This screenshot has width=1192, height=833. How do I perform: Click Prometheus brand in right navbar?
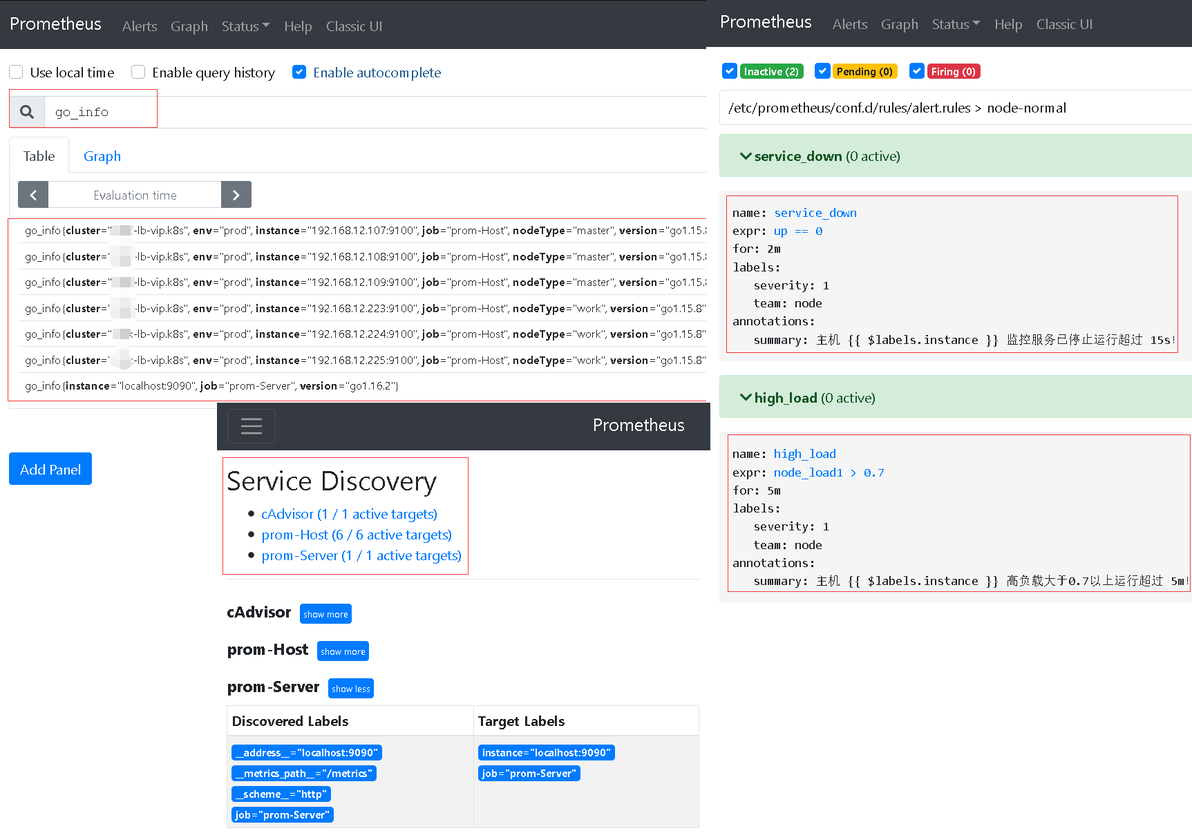(766, 22)
